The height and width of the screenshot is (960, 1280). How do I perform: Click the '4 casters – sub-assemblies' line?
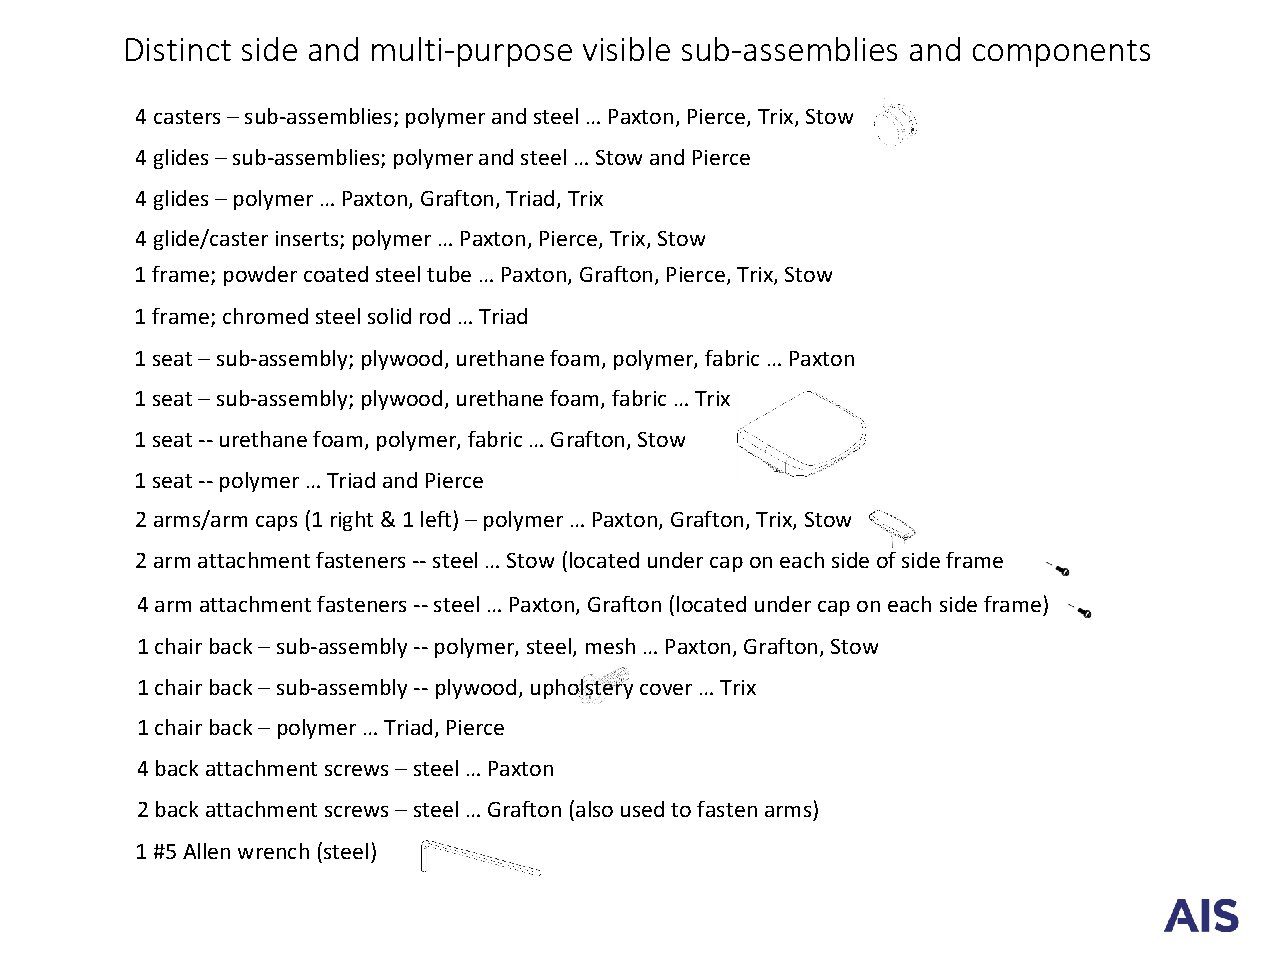tap(494, 117)
